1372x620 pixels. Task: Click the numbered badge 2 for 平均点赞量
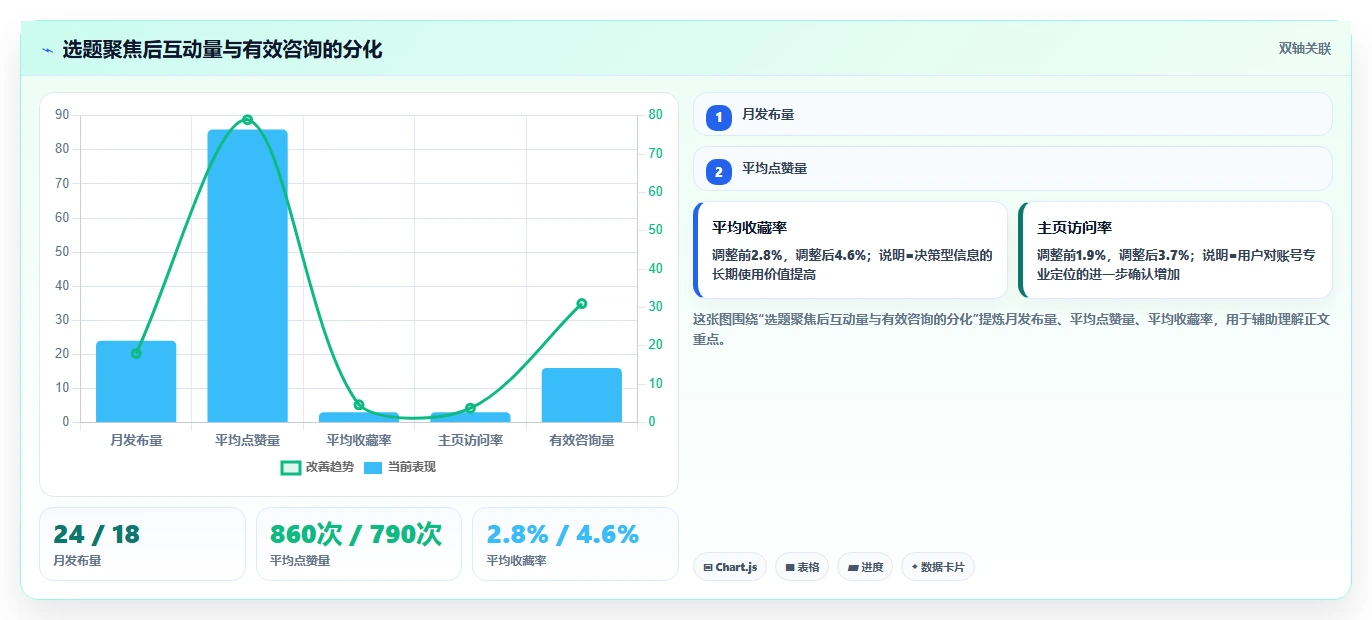718,171
